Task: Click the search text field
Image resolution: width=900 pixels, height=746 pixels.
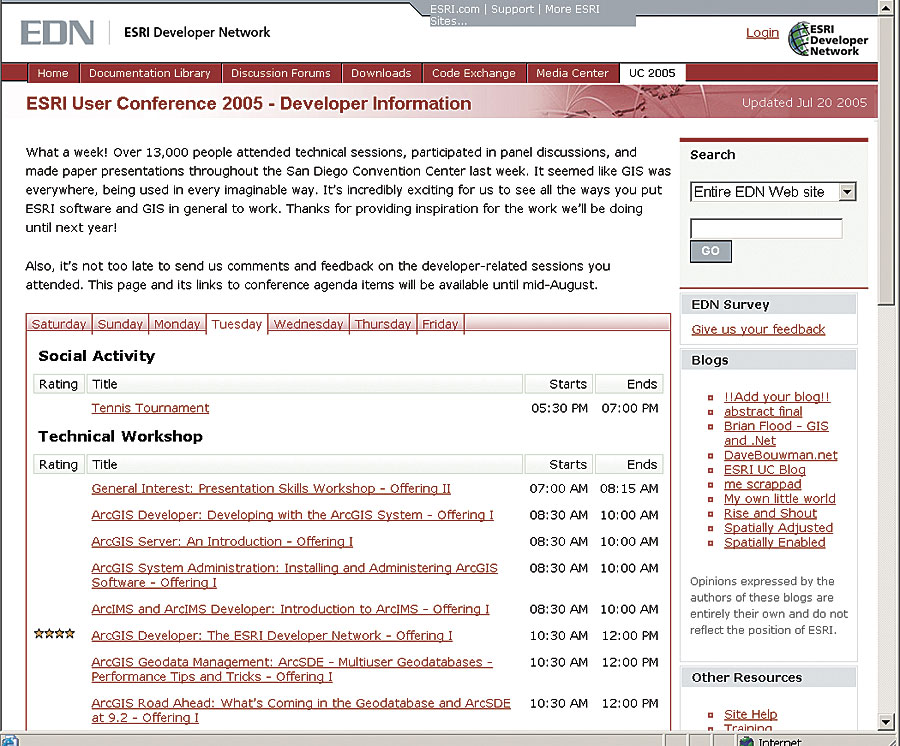Action: pos(766,228)
